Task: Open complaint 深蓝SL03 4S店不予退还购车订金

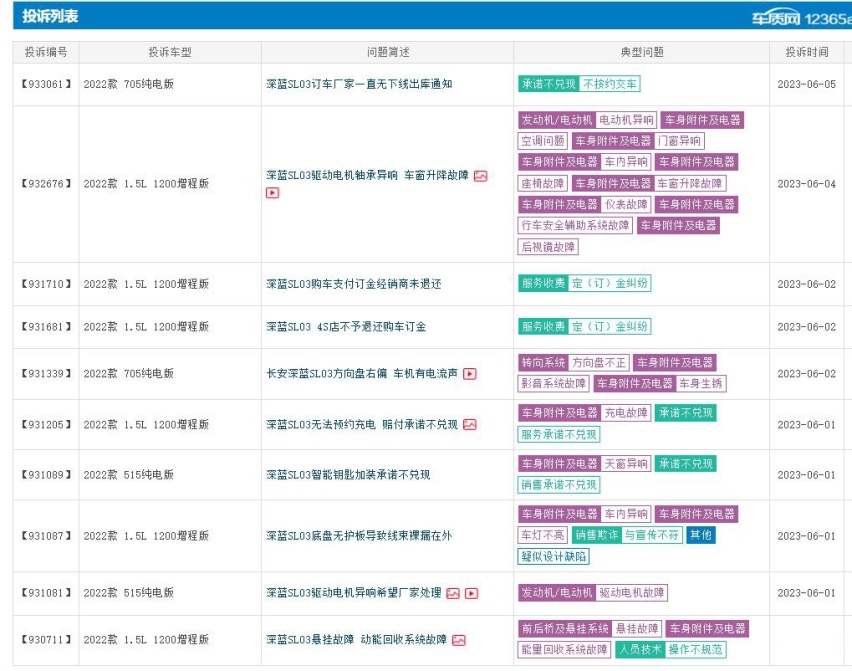Action: point(346,327)
